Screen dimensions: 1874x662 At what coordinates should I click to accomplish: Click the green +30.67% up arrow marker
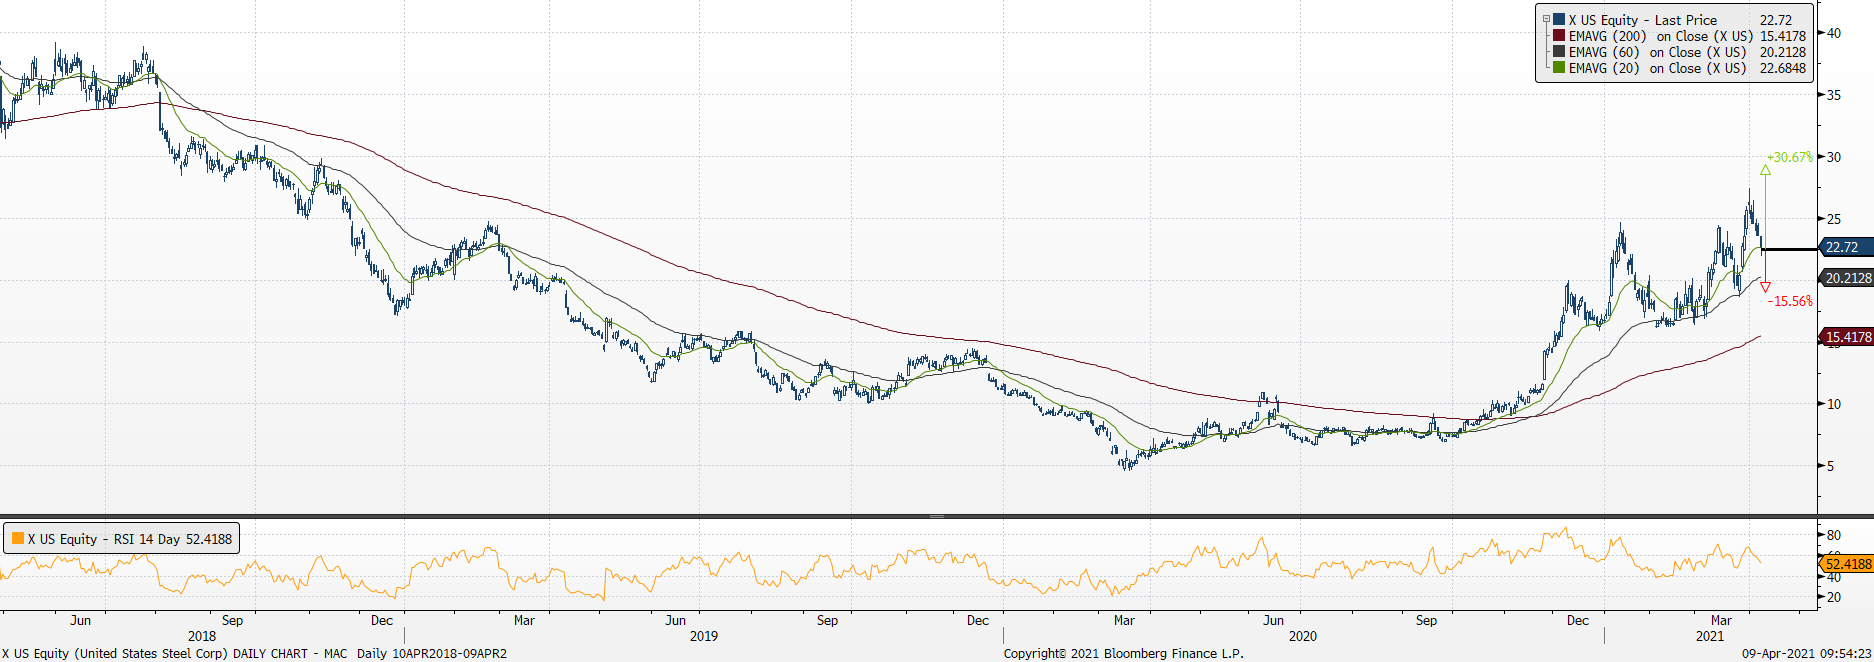coord(1765,170)
